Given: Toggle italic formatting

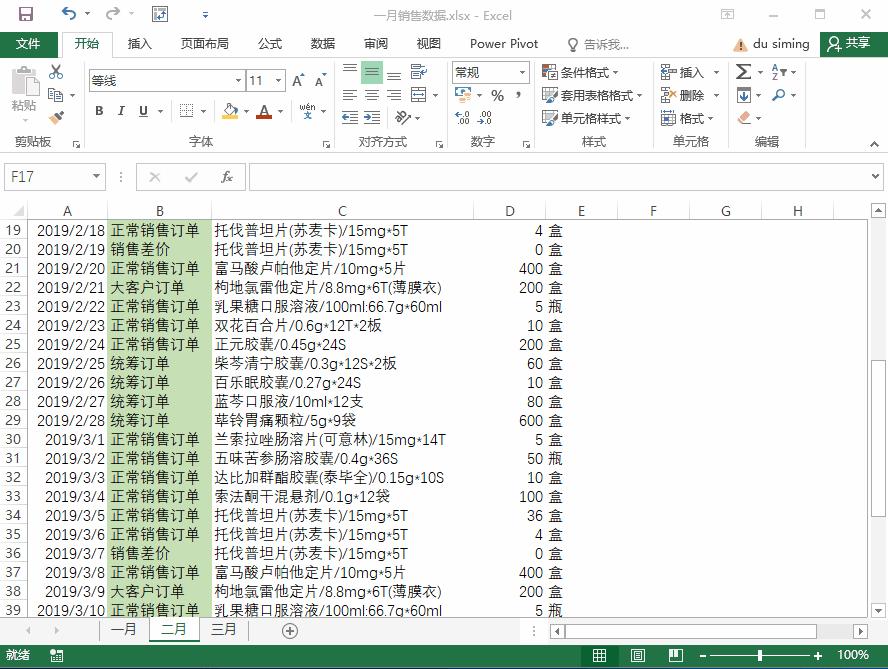Looking at the screenshot, I should point(121,111).
